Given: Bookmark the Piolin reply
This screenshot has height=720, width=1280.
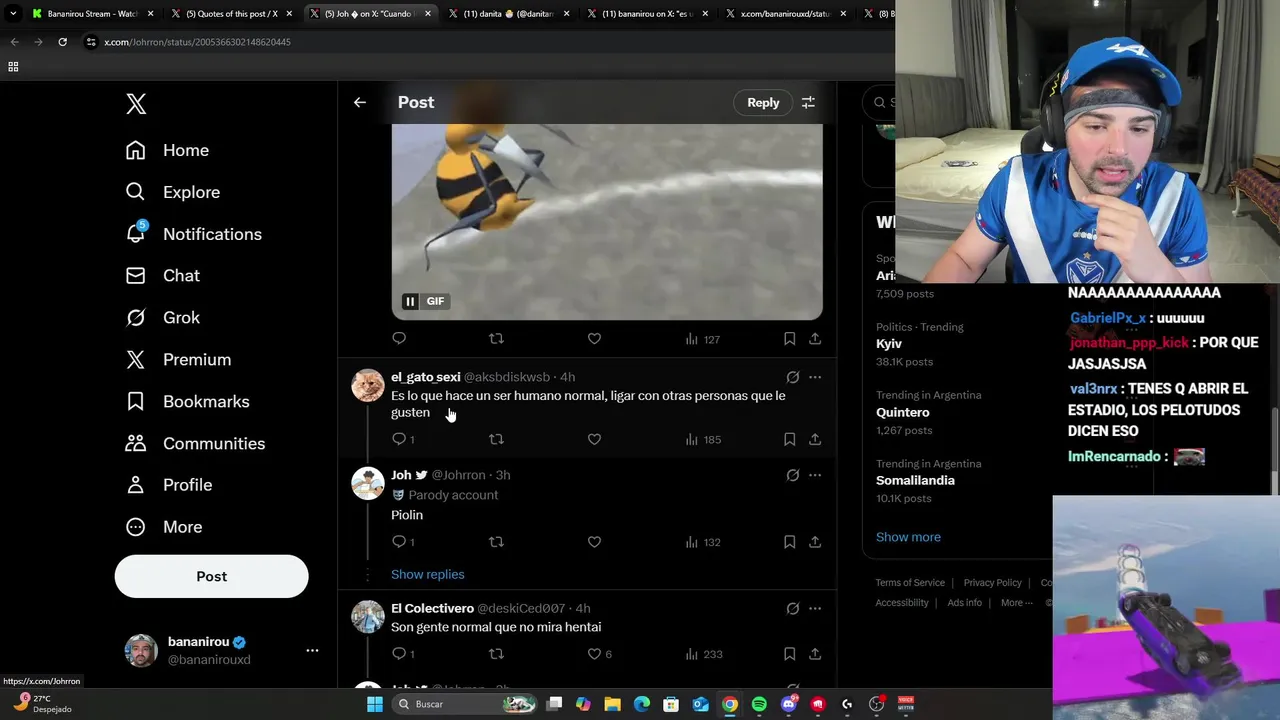Looking at the screenshot, I should click(789, 542).
